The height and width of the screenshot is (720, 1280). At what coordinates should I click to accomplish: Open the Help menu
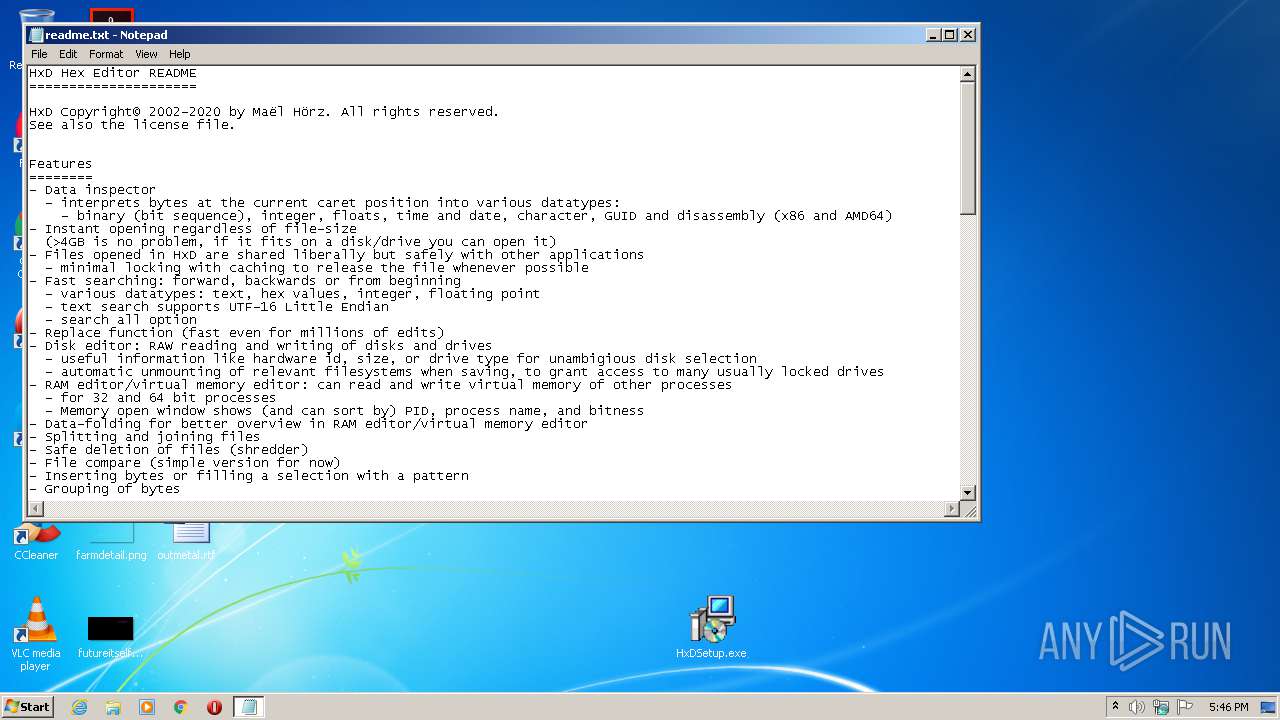point(180,54)
